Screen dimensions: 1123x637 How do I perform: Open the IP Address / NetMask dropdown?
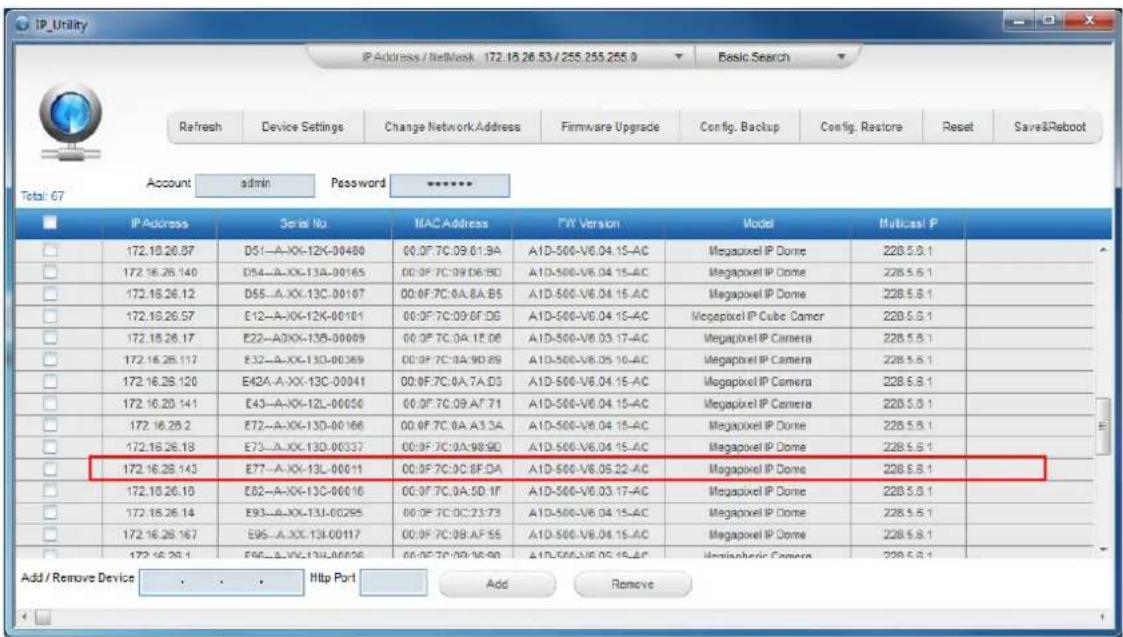(678, 57)
